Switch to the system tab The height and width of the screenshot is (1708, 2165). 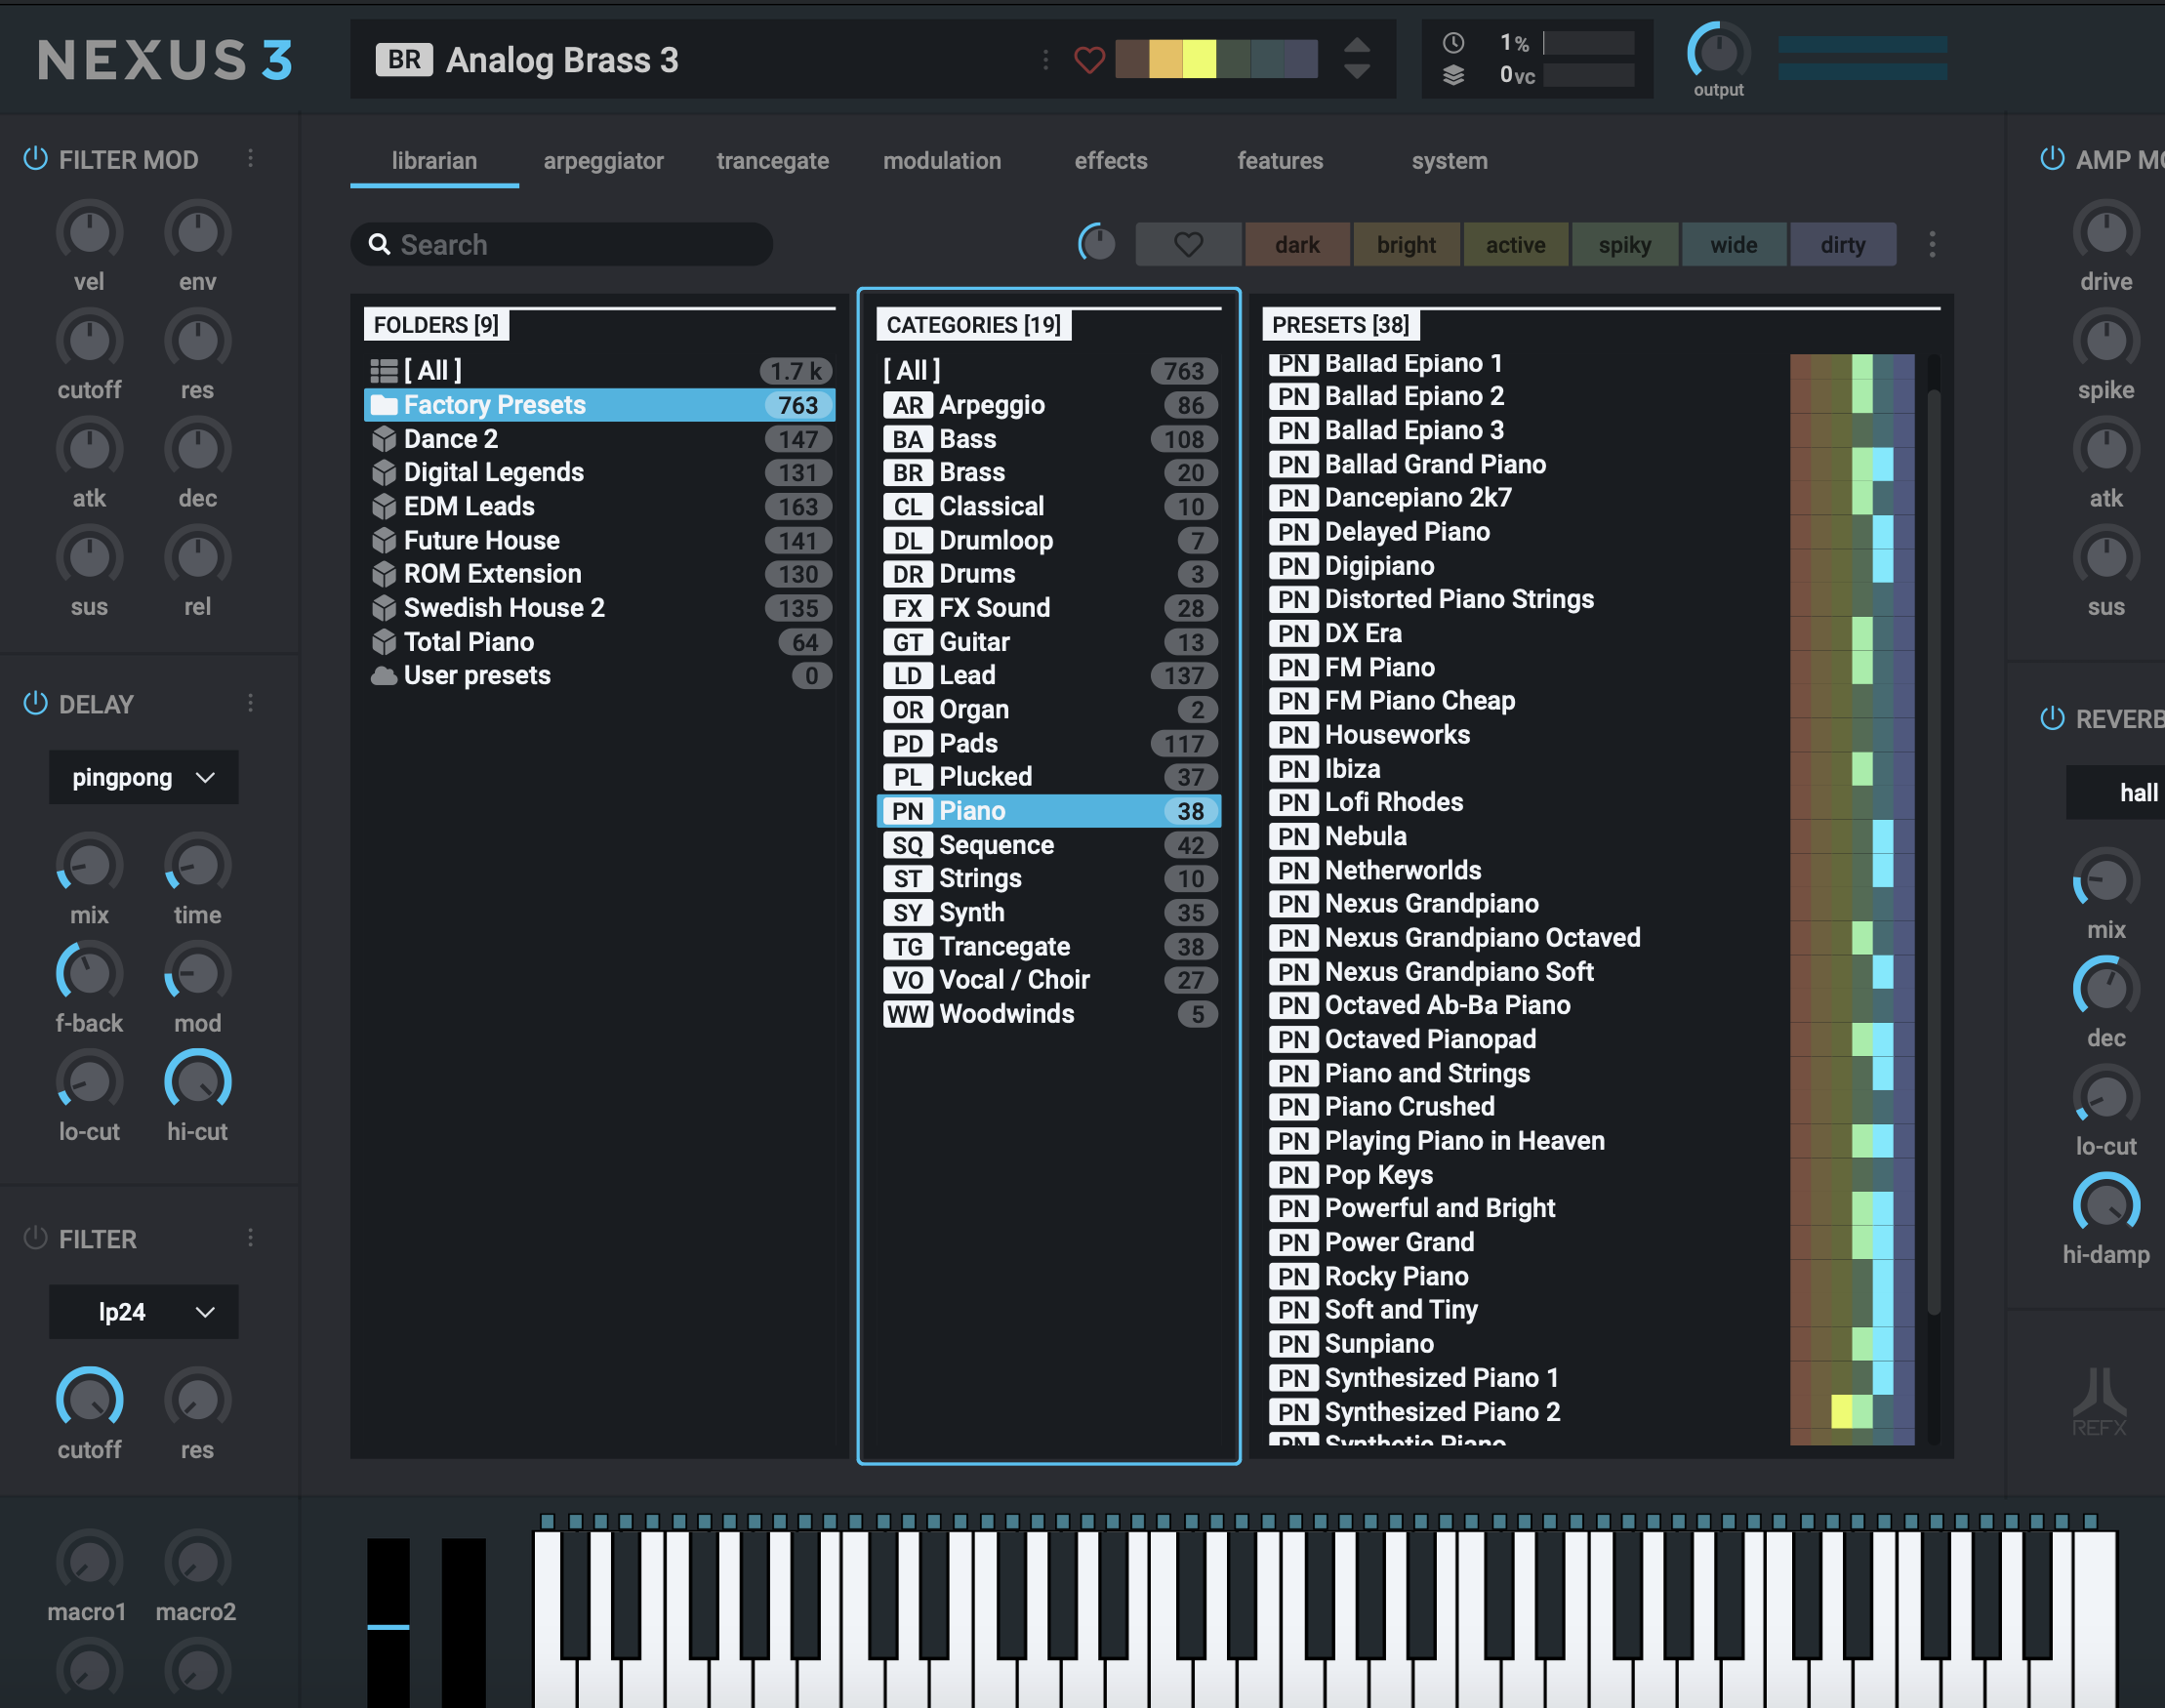tap(1449, 161)
